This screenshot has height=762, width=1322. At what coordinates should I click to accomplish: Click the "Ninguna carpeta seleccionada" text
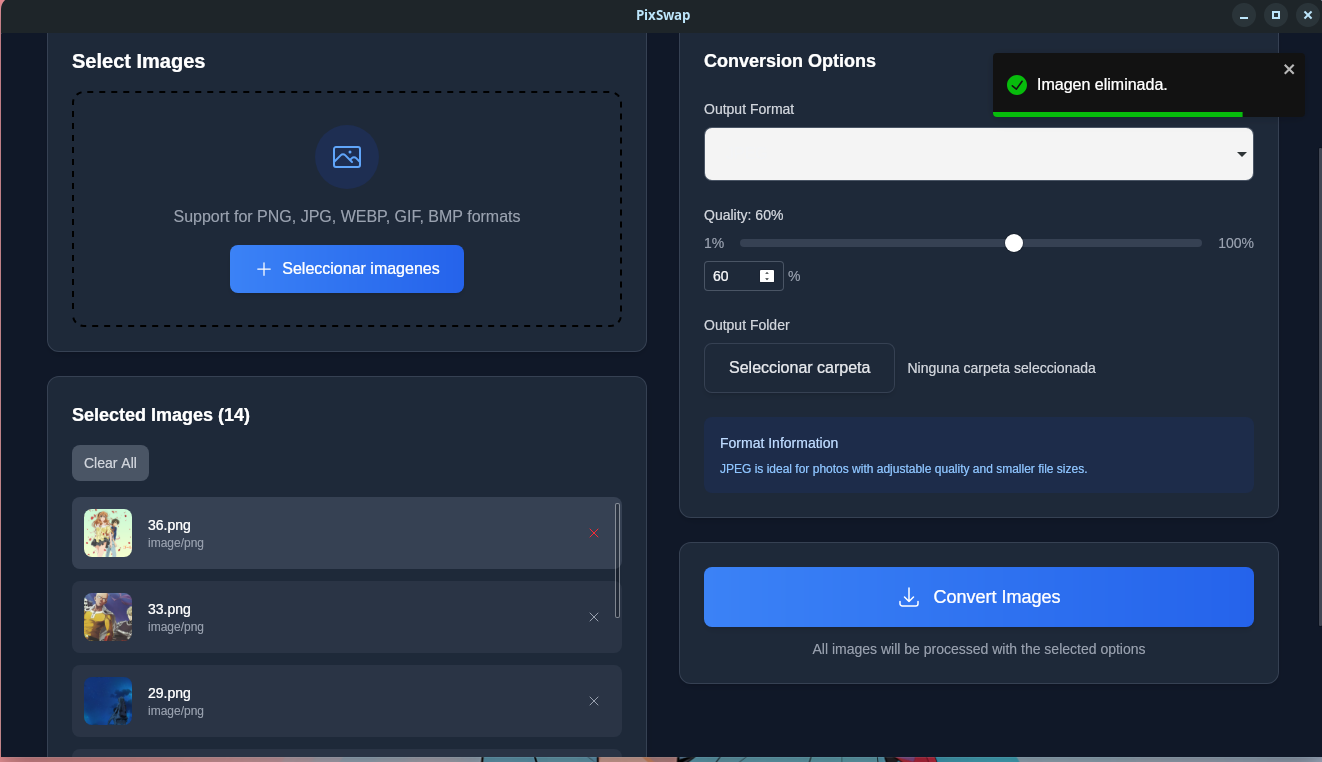tap(1001, 368)
